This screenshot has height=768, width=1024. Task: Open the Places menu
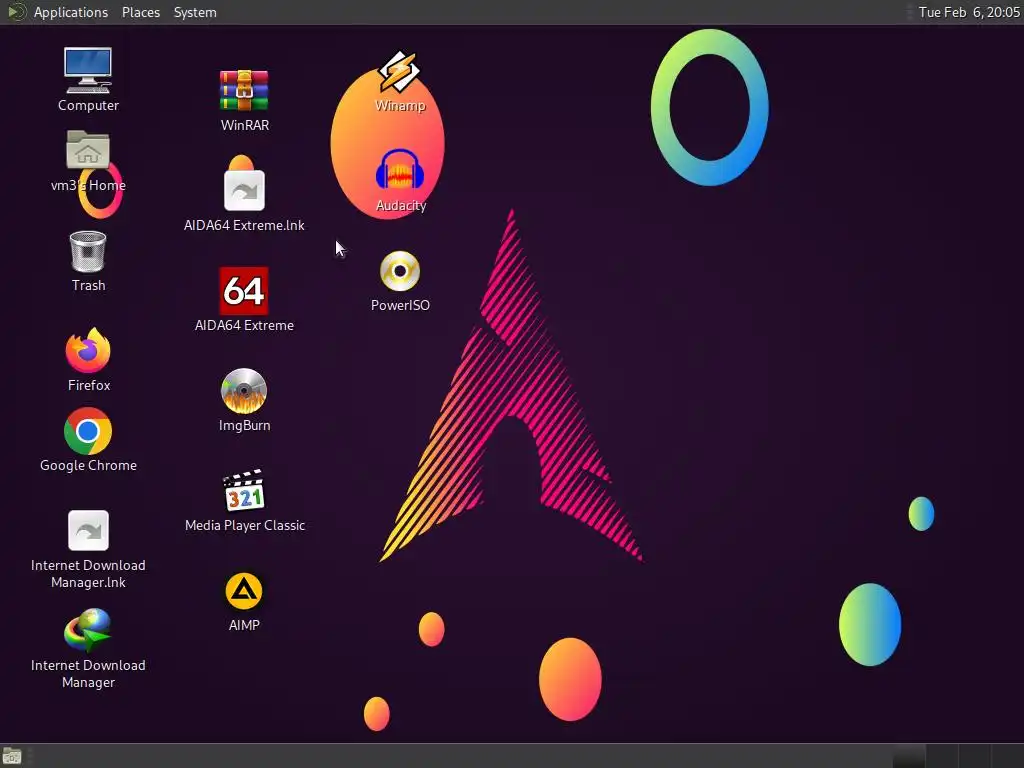pyautogui.click(x=140, y=12)
